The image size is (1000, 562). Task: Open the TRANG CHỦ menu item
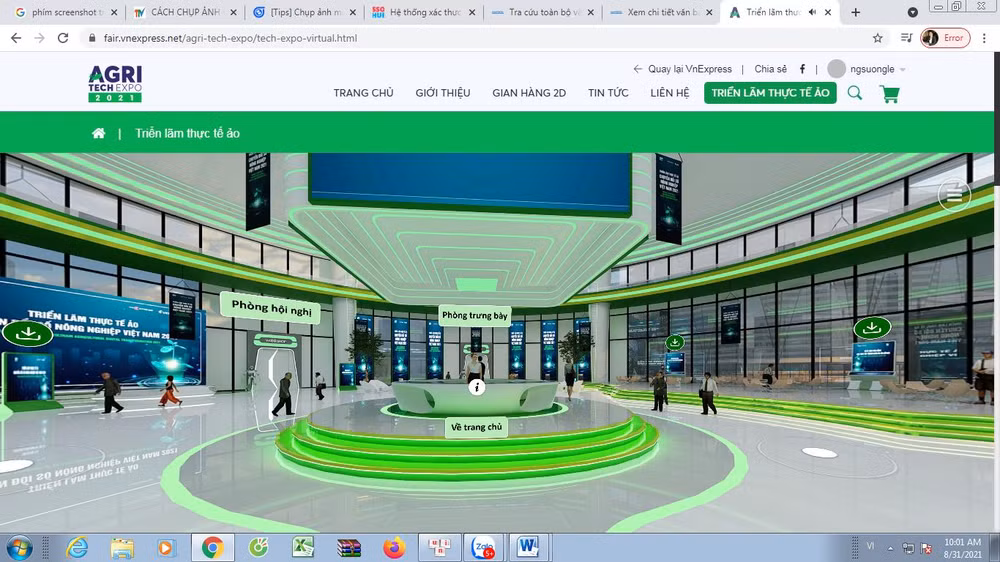[x=364, y=93]
